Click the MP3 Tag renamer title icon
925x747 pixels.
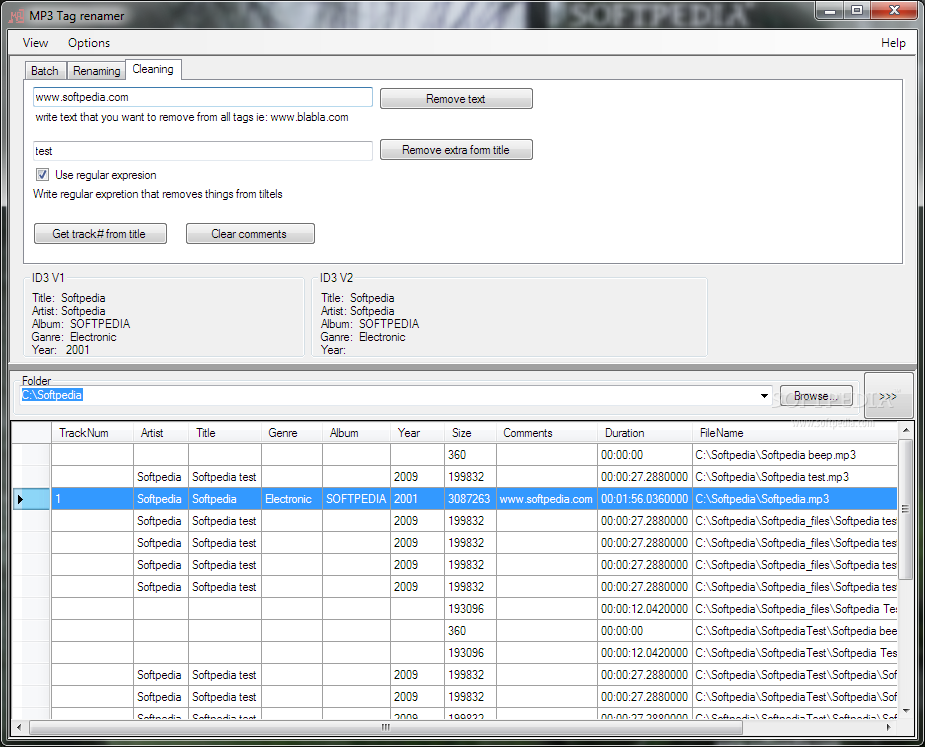tap(17, 16)
